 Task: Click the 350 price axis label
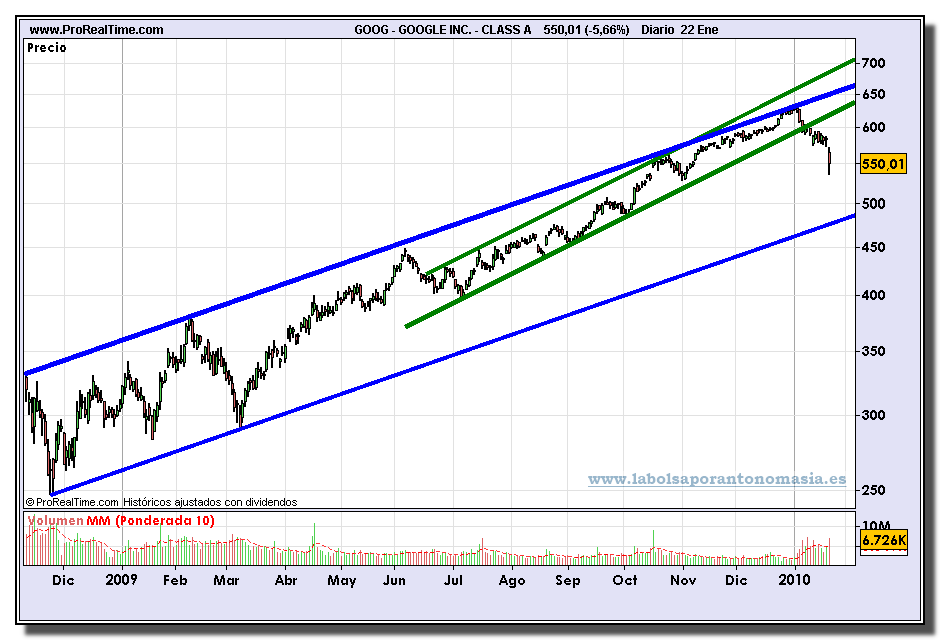(x=873, y=351)
